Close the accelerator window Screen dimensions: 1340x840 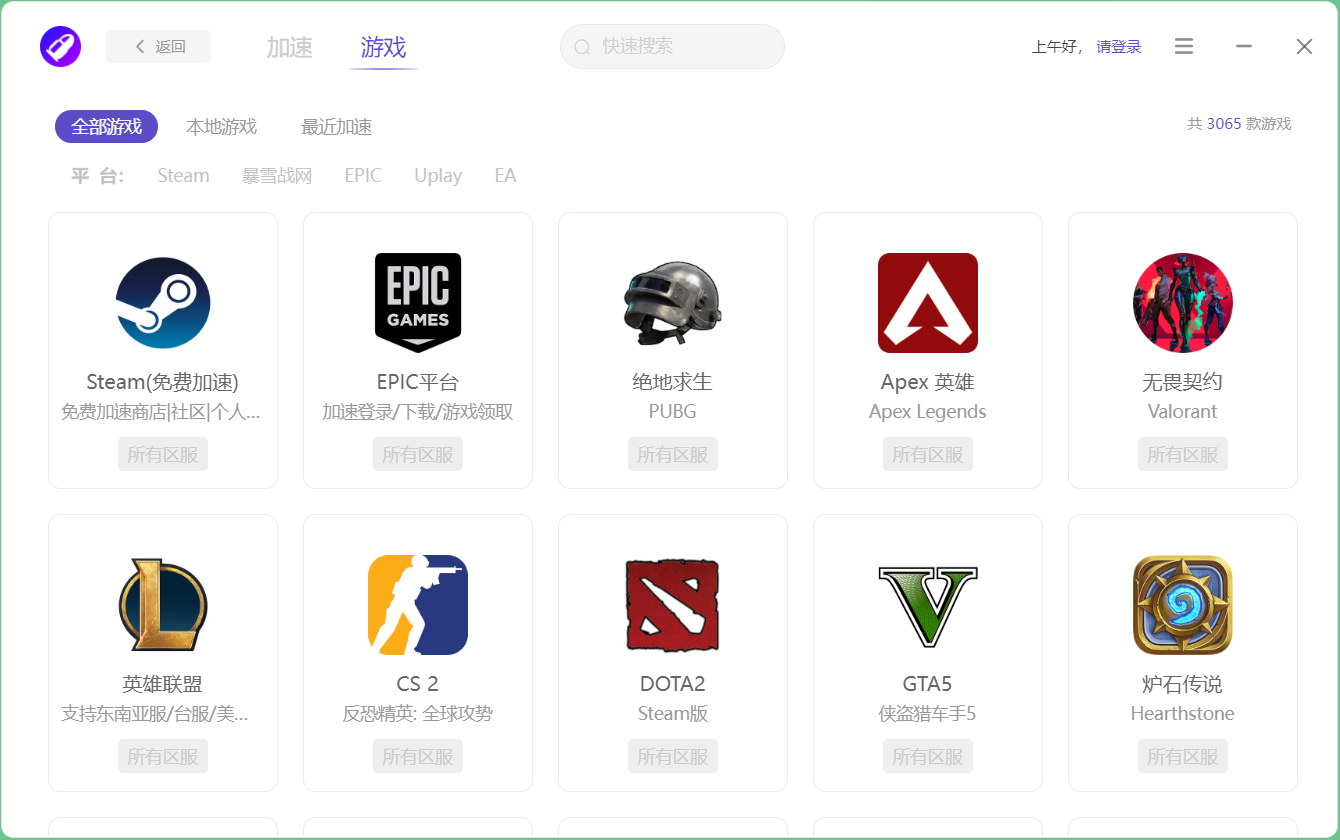point(1304,46)
